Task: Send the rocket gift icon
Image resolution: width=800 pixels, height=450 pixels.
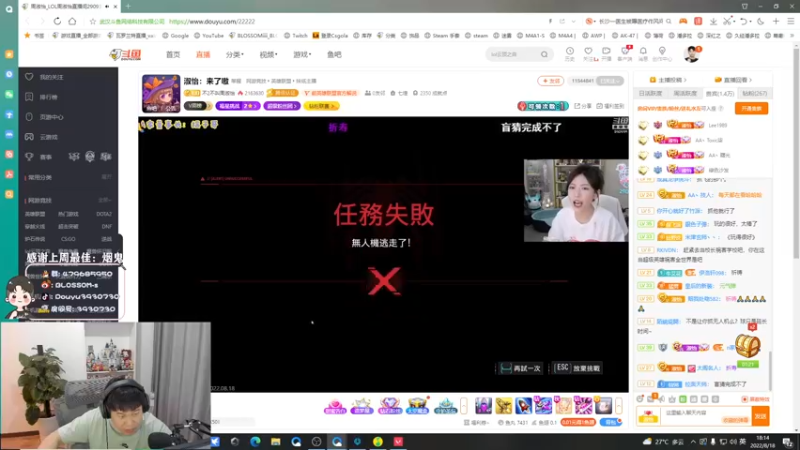Action: point(523,406)
